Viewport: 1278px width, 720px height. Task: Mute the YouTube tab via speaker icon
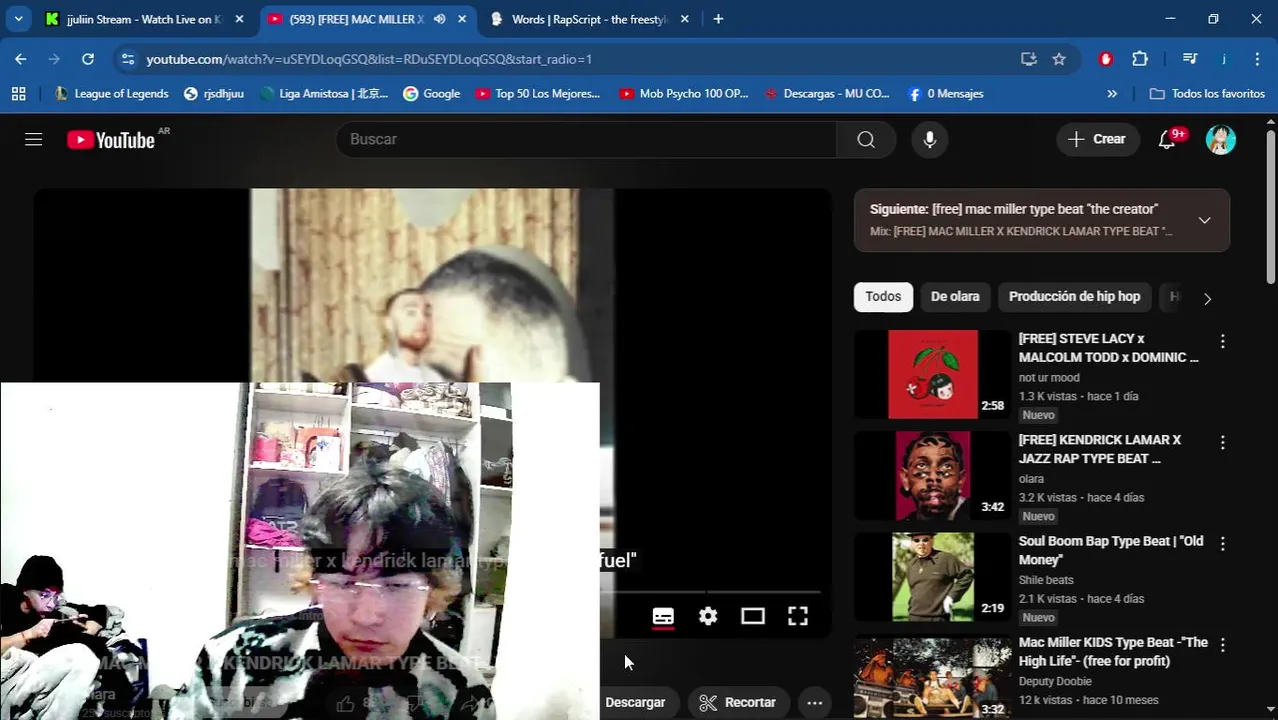click(439, 19)
